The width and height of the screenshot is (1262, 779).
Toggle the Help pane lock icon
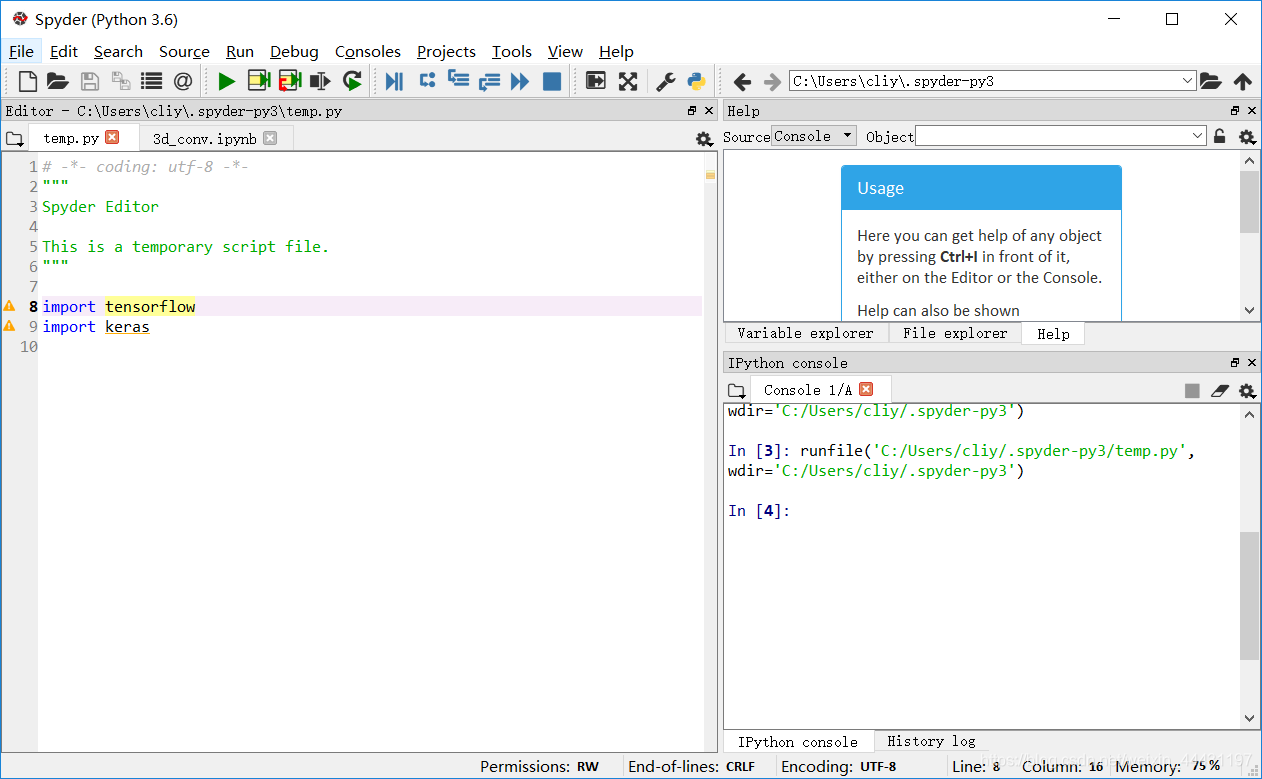click(x=1220, y=136)
